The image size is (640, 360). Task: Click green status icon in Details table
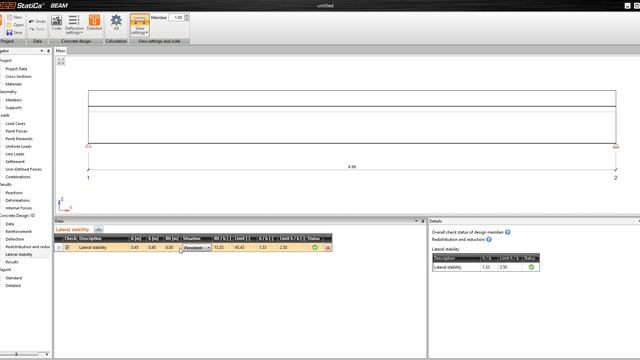531,267
